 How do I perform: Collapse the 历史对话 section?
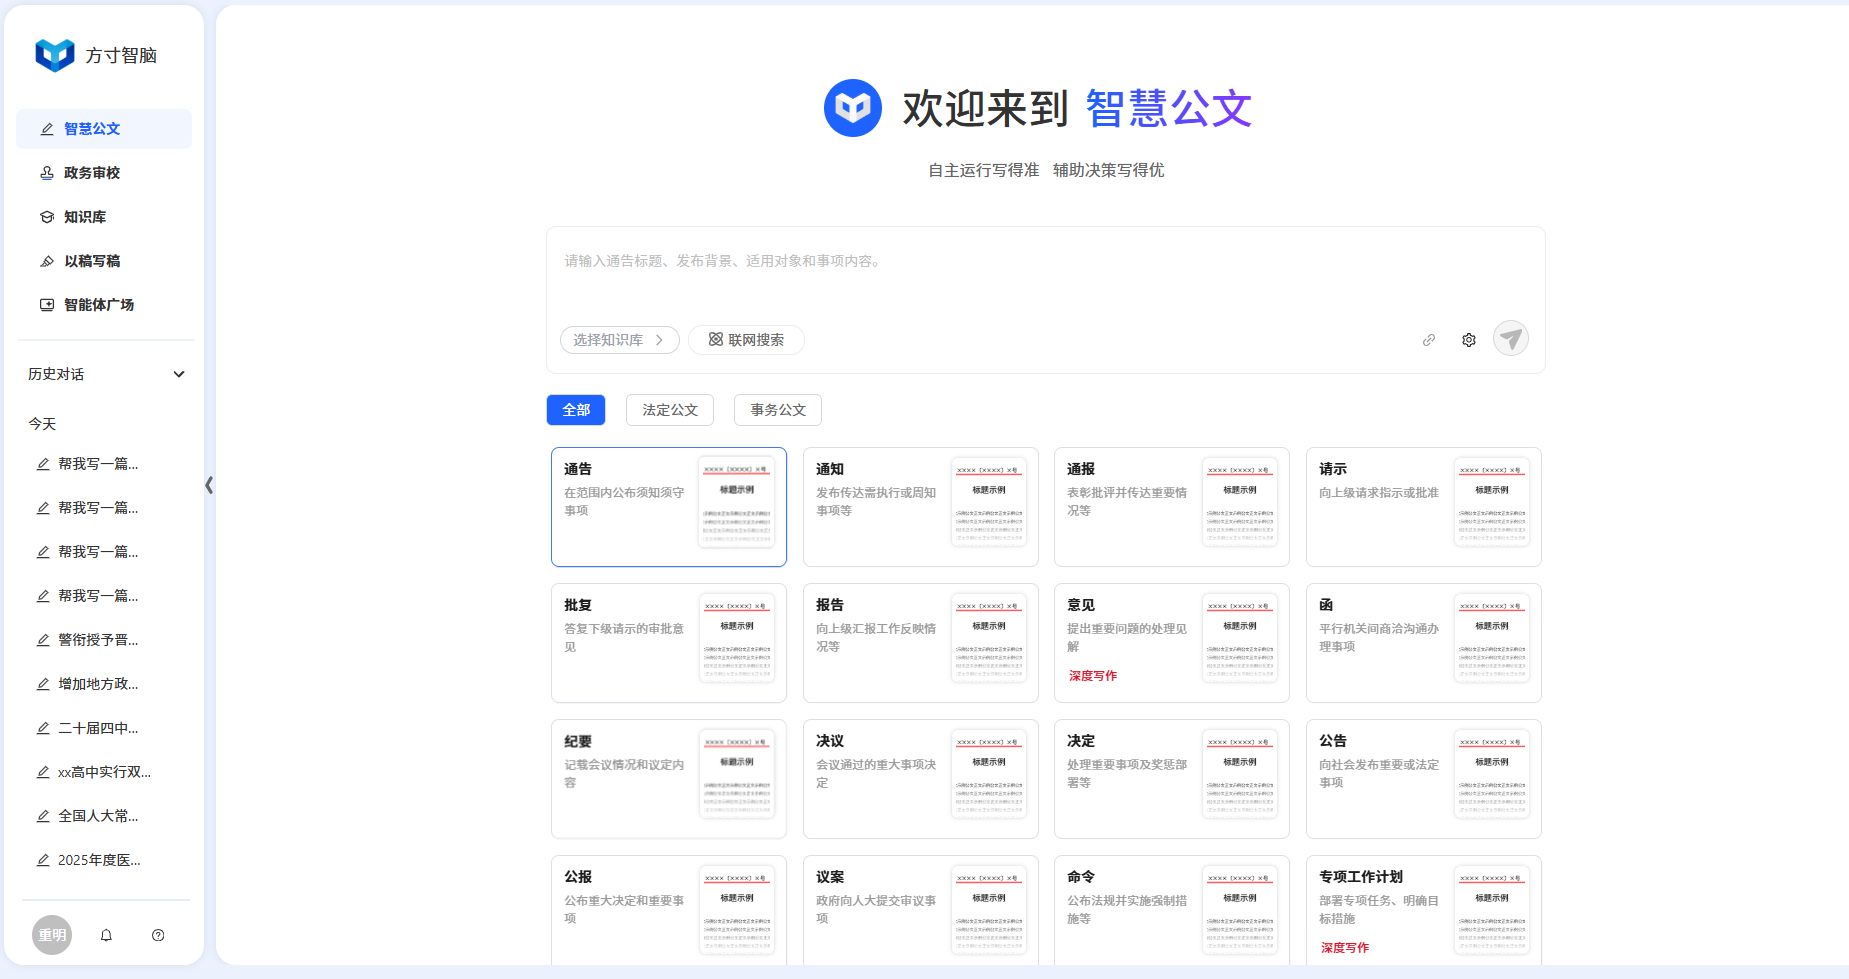[179, 374]
